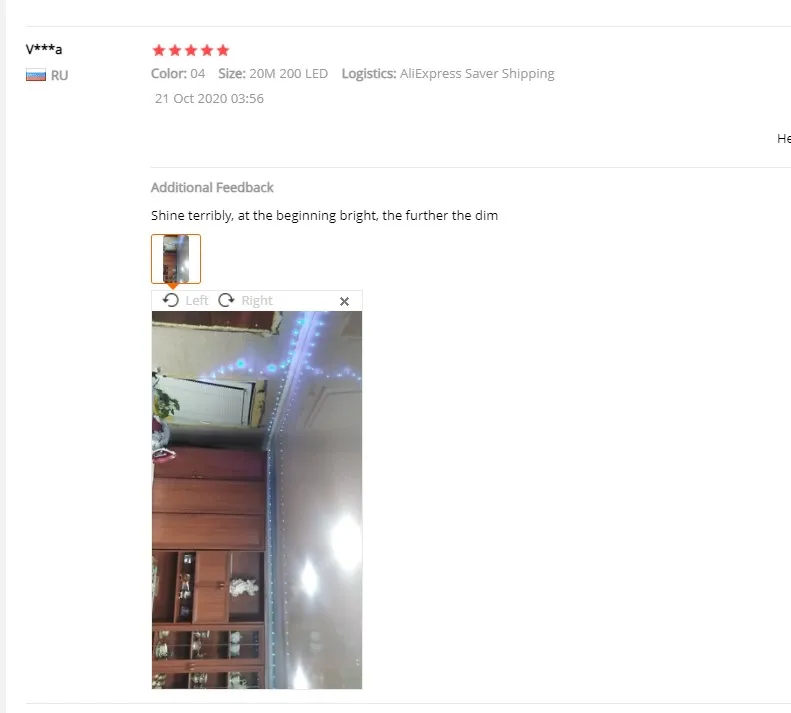
Task: Click the third red rating star
Action: coord(191,50)
